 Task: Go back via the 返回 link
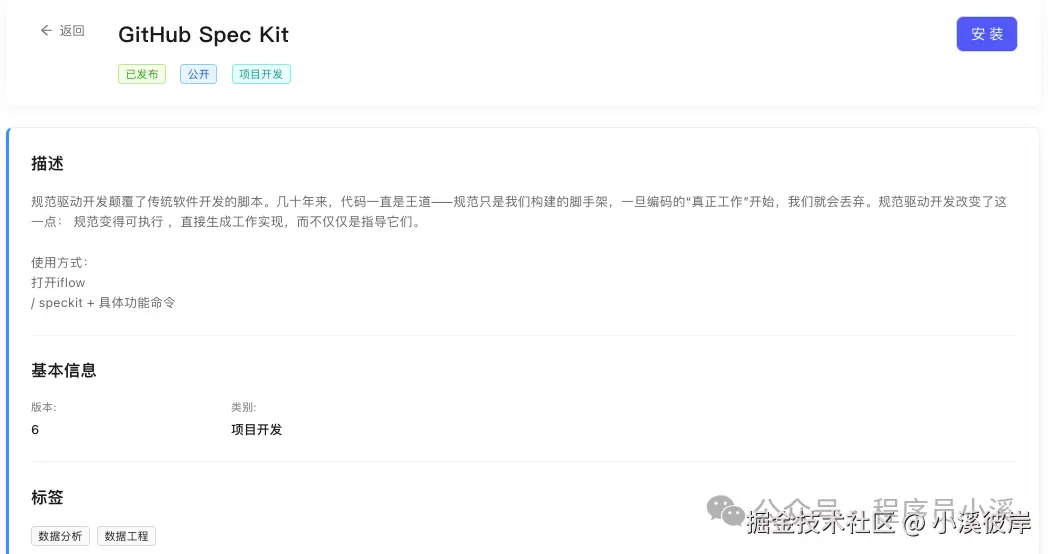(x=72, y=31)
